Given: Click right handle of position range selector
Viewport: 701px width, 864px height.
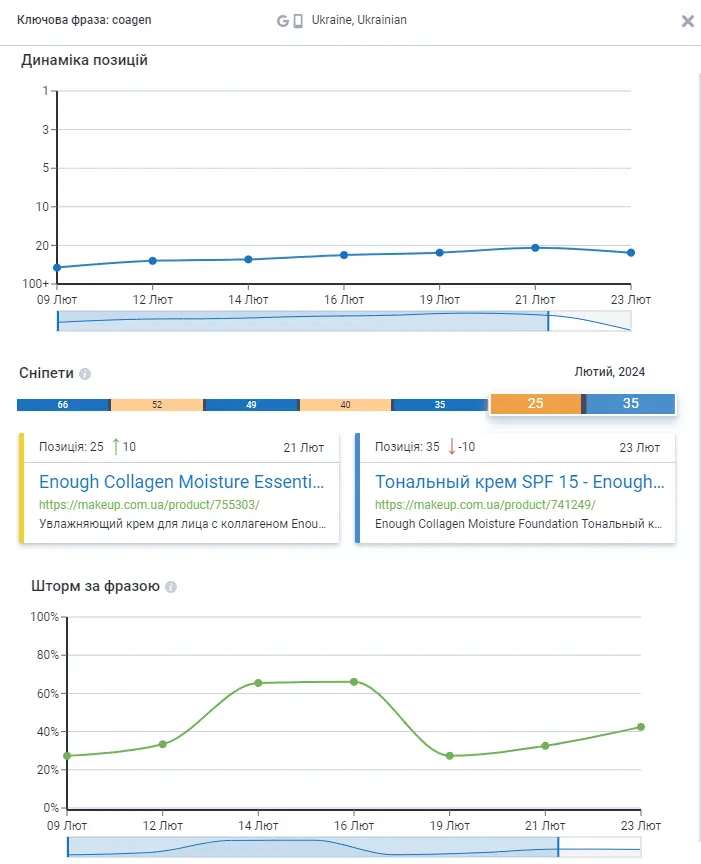Looking at the screenshot, I should pyautogui.click(x=548, y=321).
